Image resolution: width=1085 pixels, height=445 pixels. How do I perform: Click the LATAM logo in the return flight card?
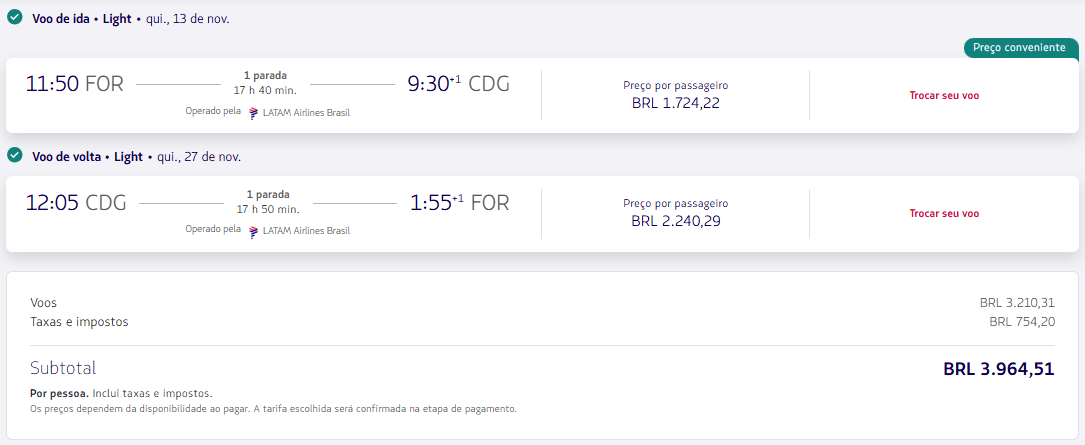coord(253,230)
